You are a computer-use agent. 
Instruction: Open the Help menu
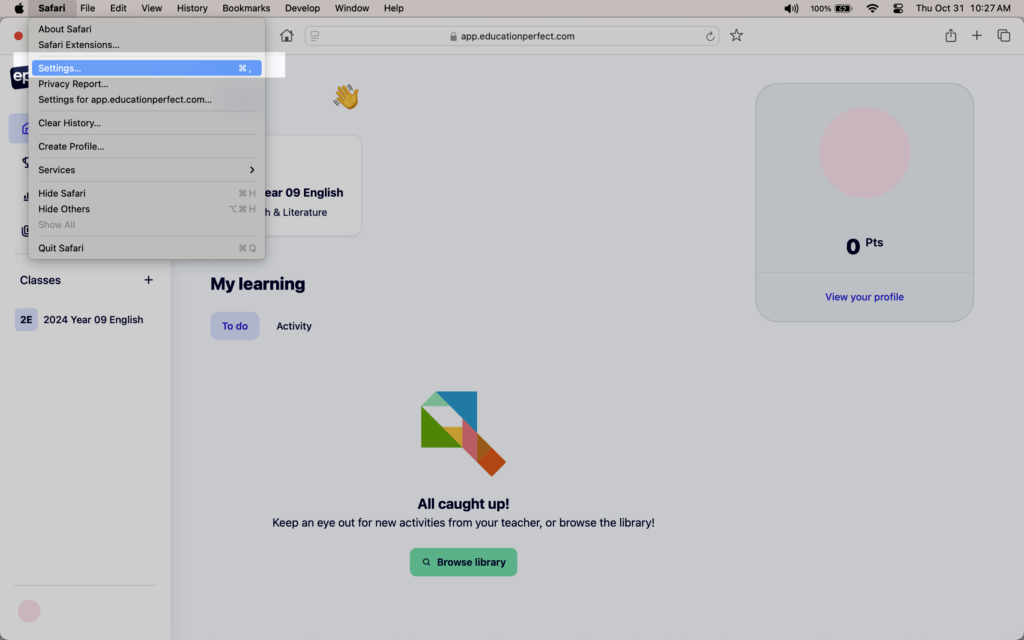coord(394,8)
